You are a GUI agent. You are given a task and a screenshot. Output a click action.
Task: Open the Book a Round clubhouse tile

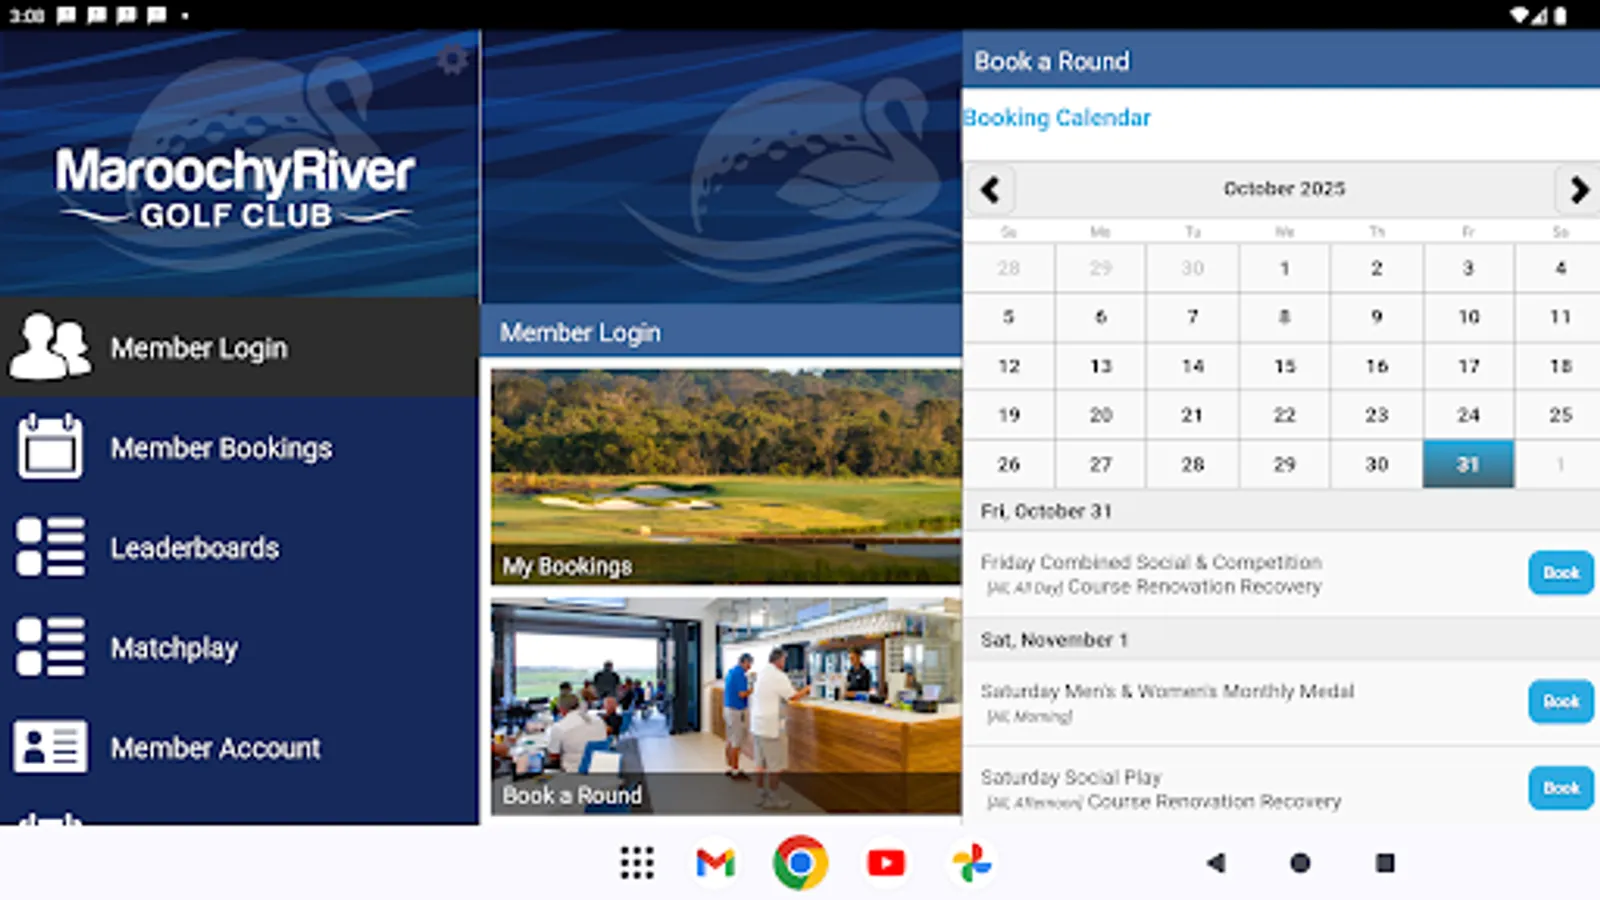726,706
